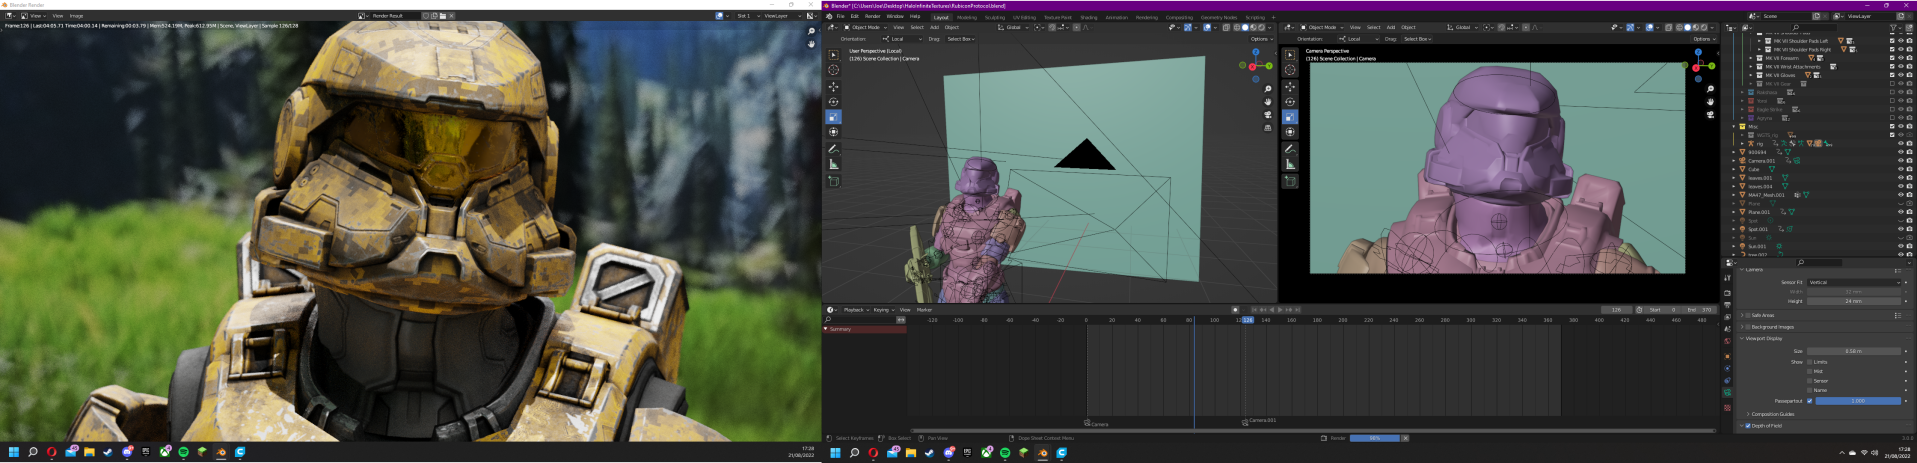Viewport: 1917px width, 463px height.
Task: Open the Sensor Fit Vertical dropdown
Action: 1854,282
